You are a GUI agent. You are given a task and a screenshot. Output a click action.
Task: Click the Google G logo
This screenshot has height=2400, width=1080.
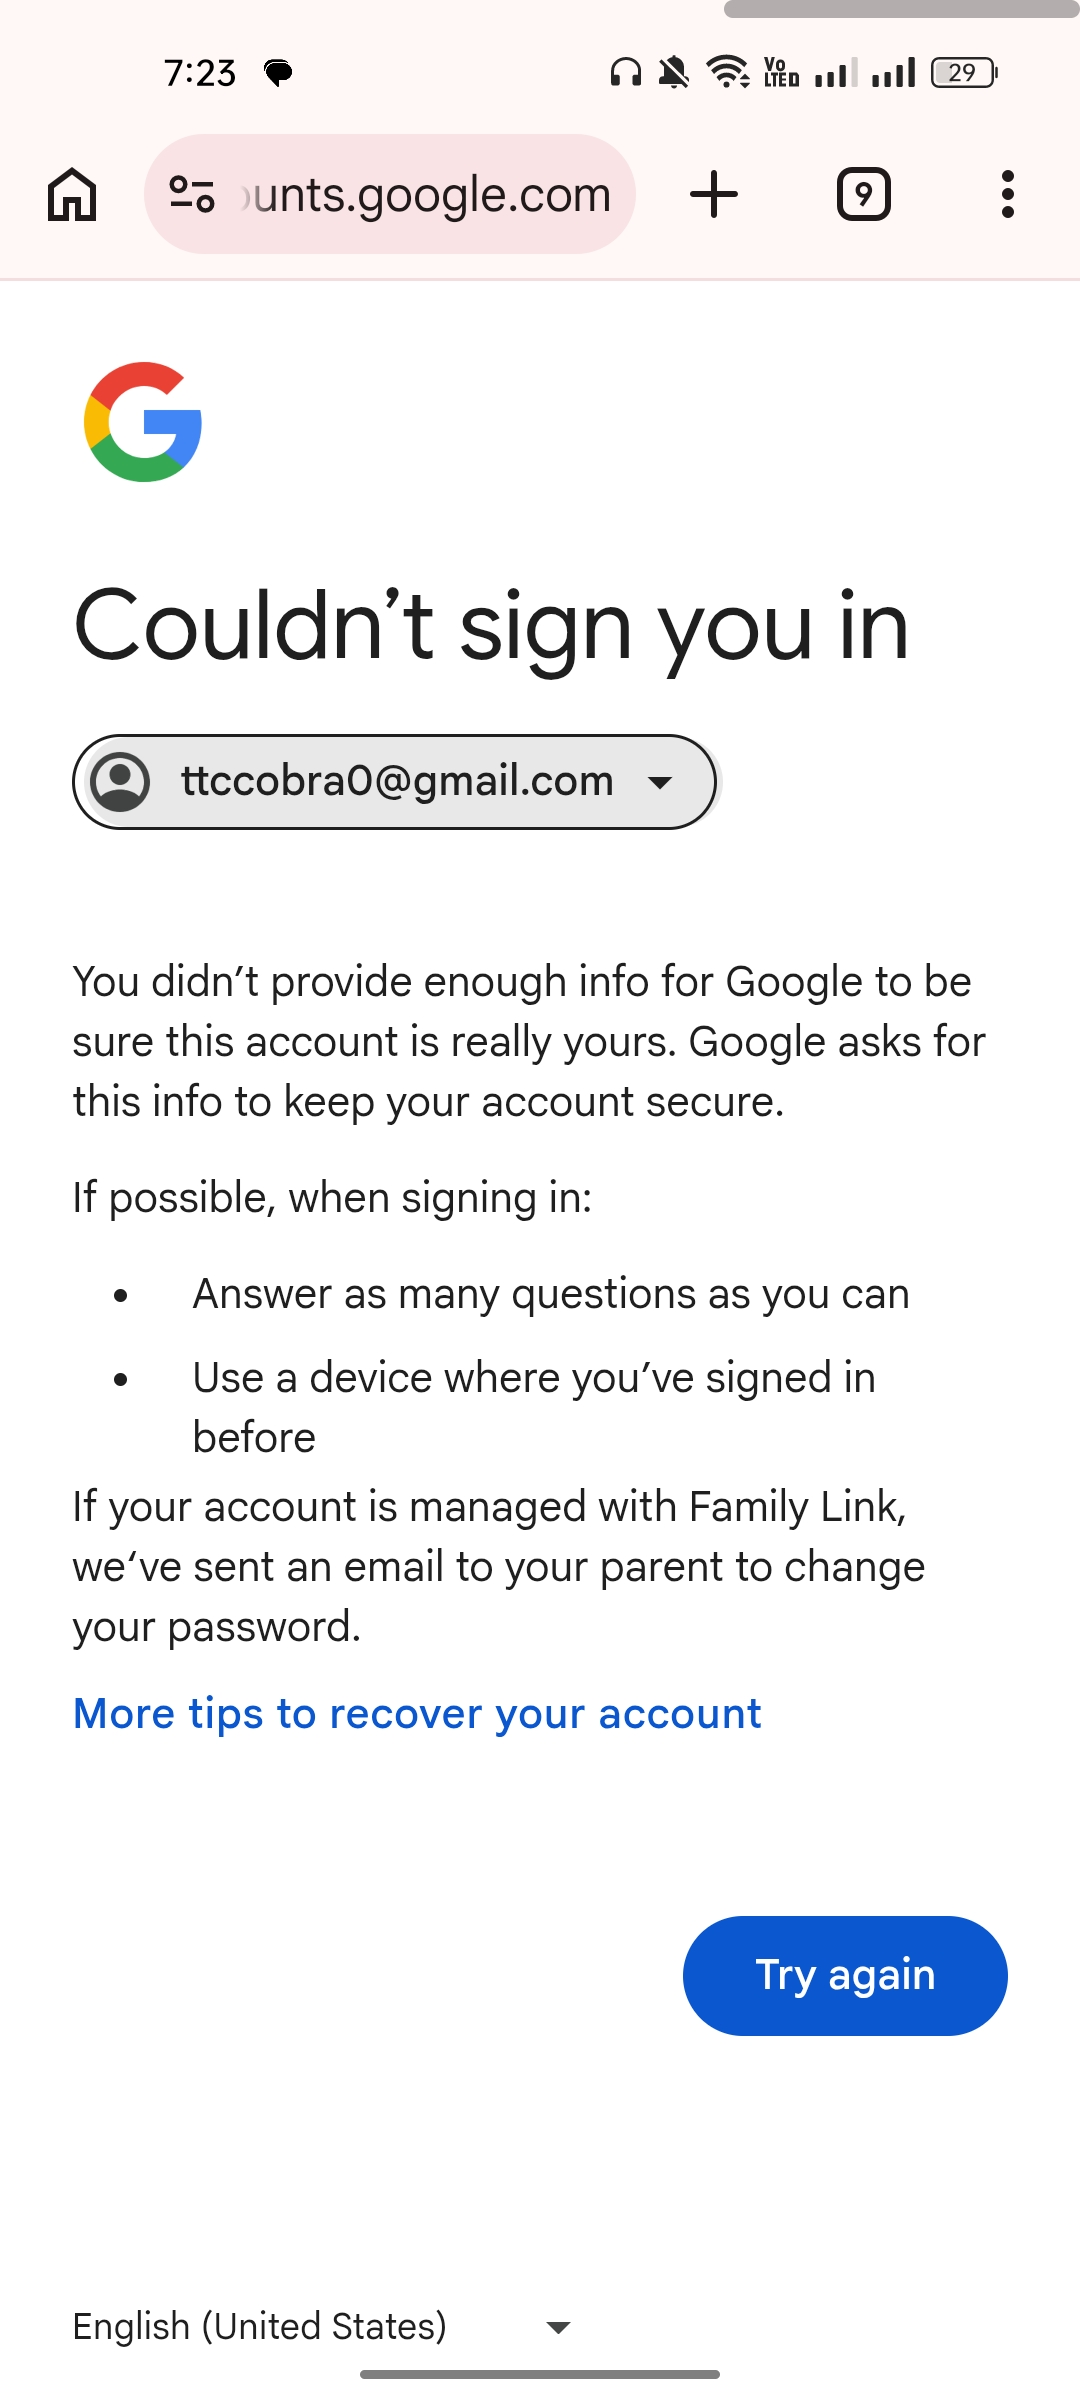click(x=143, y=422)
